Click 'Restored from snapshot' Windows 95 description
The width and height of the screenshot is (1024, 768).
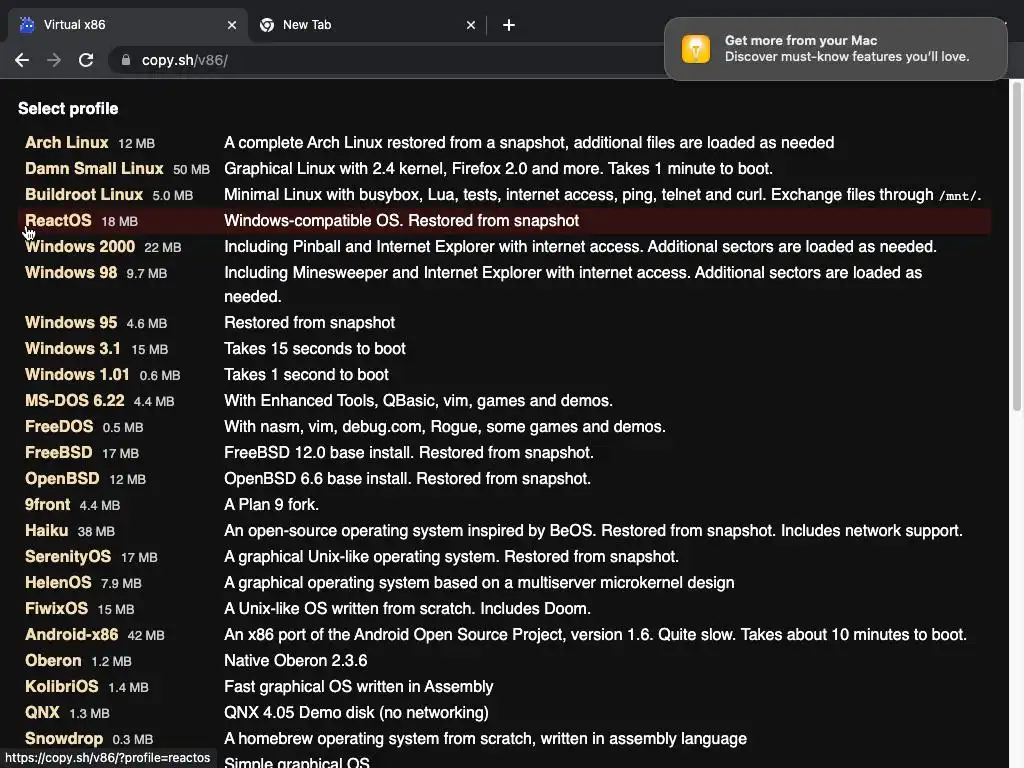coord(310,323)
